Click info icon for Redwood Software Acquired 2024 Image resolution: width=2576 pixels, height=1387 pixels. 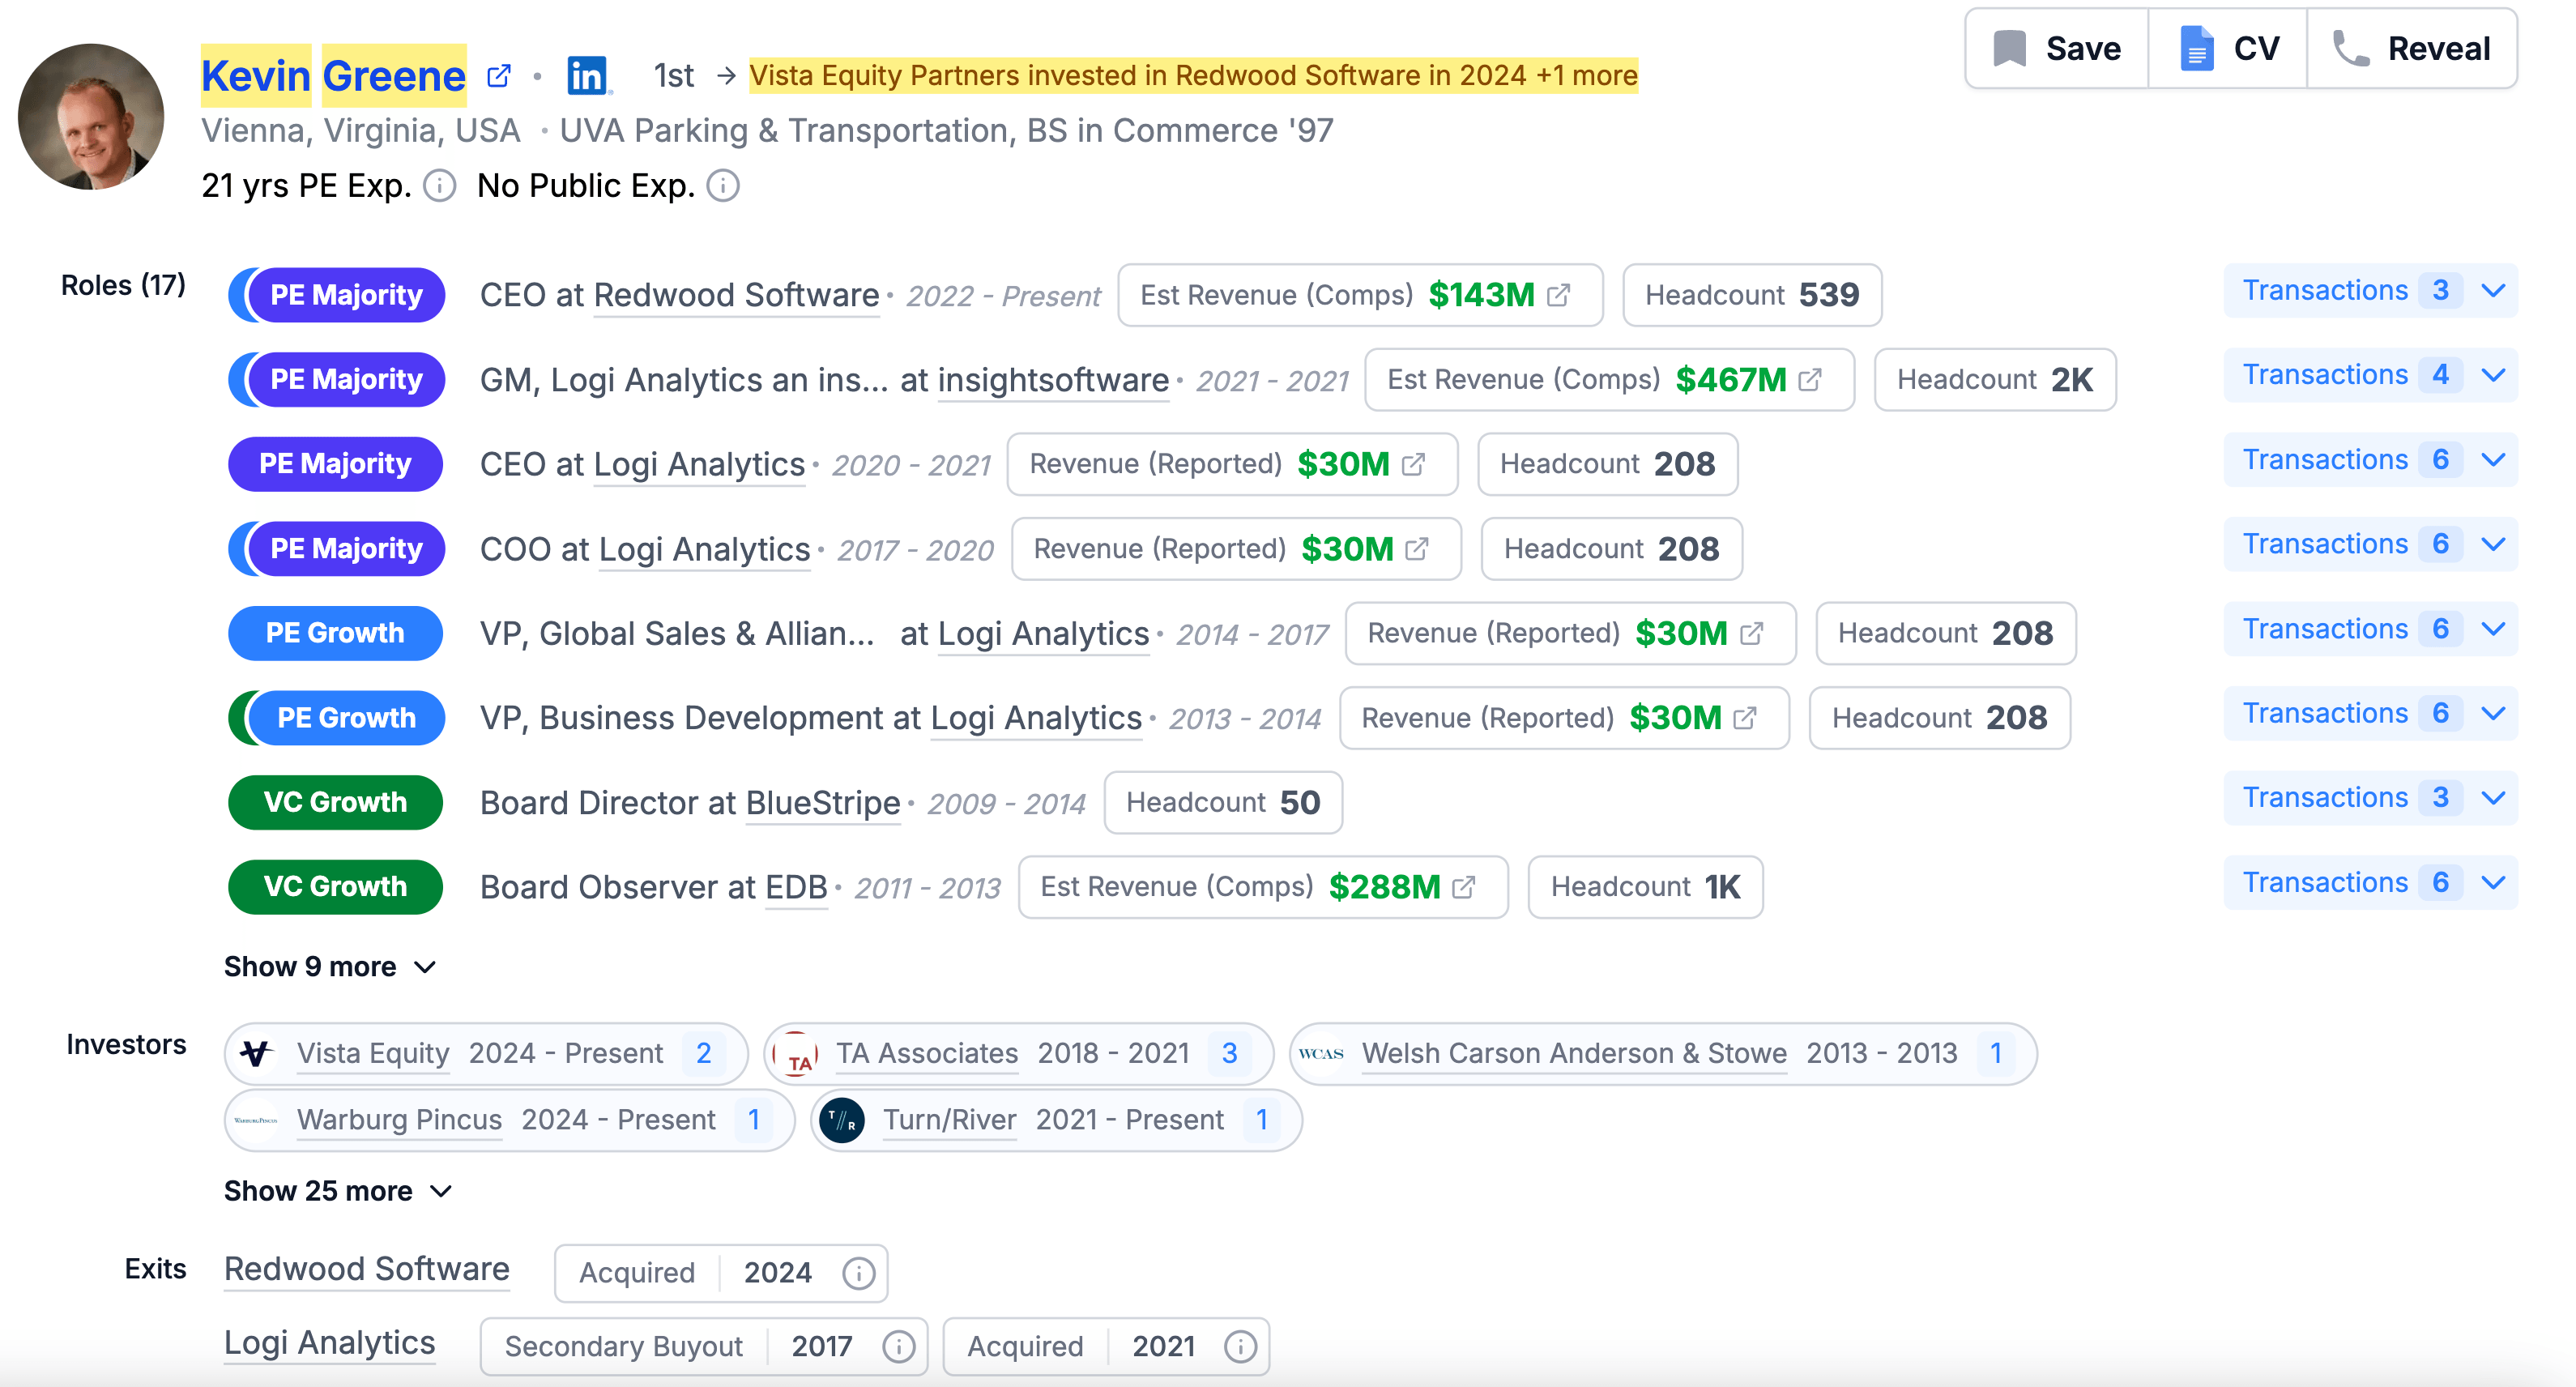[x=858, y=1273]
